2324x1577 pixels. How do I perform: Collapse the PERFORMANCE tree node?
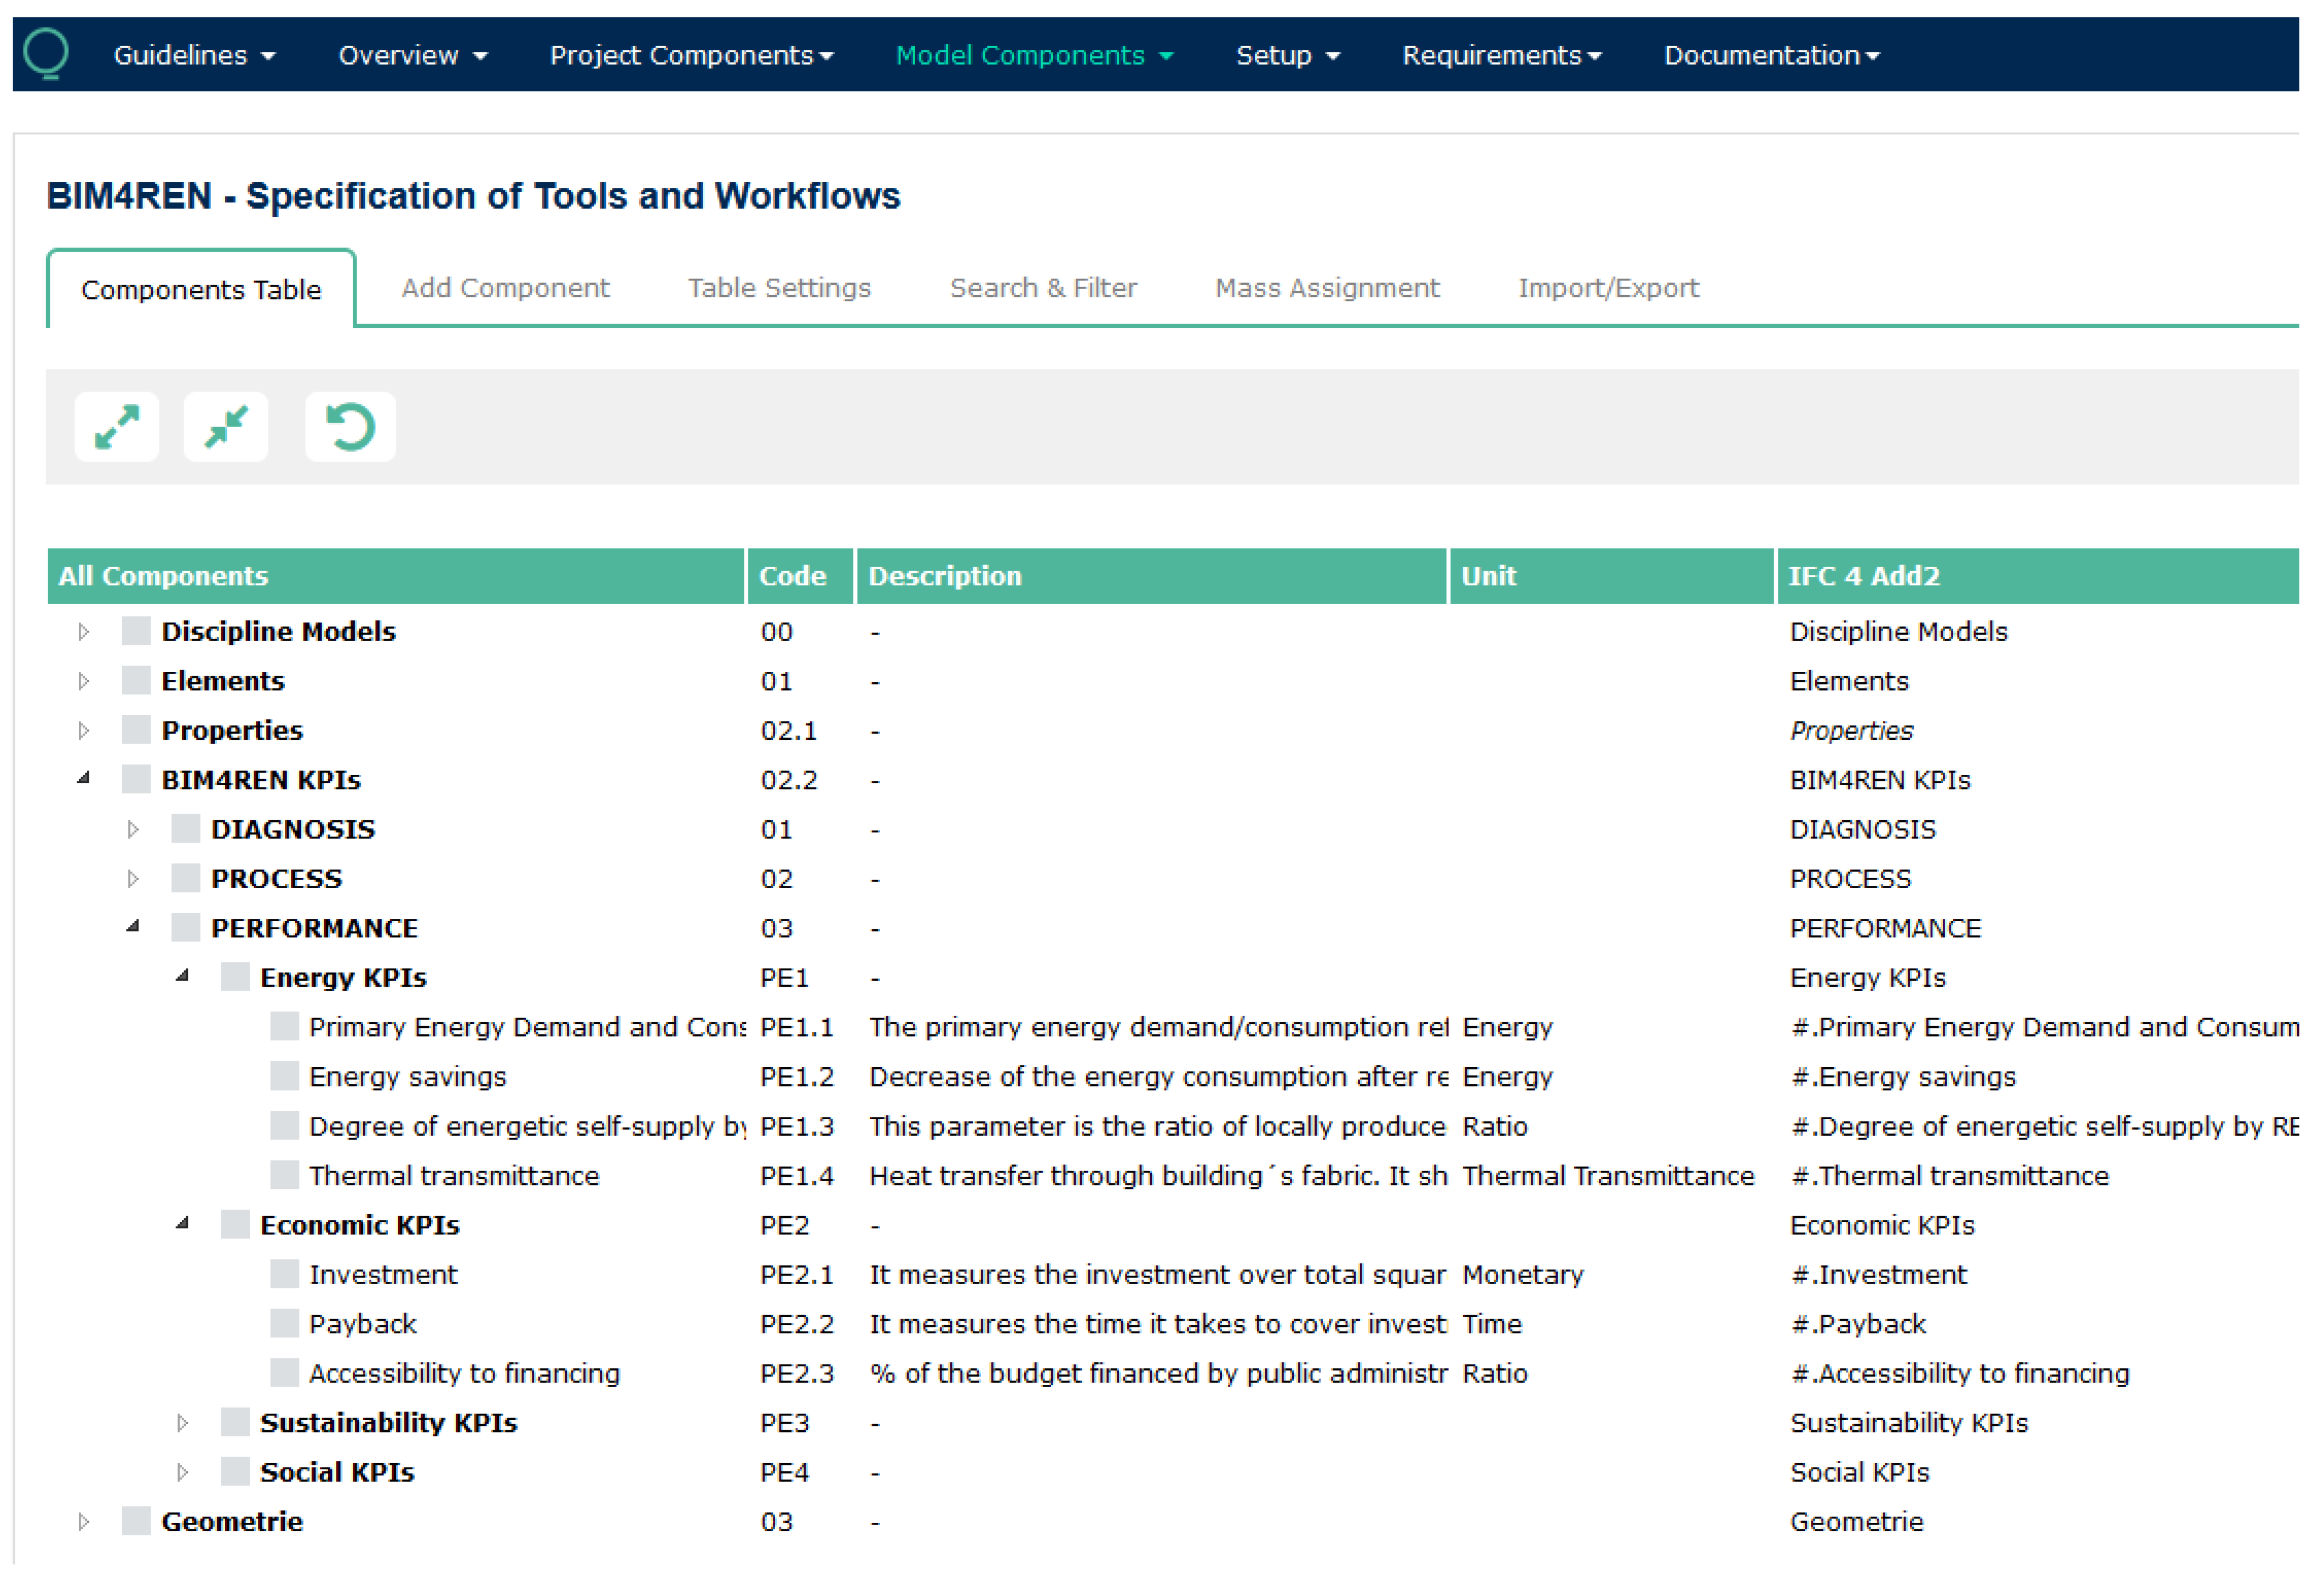(133, 927)
